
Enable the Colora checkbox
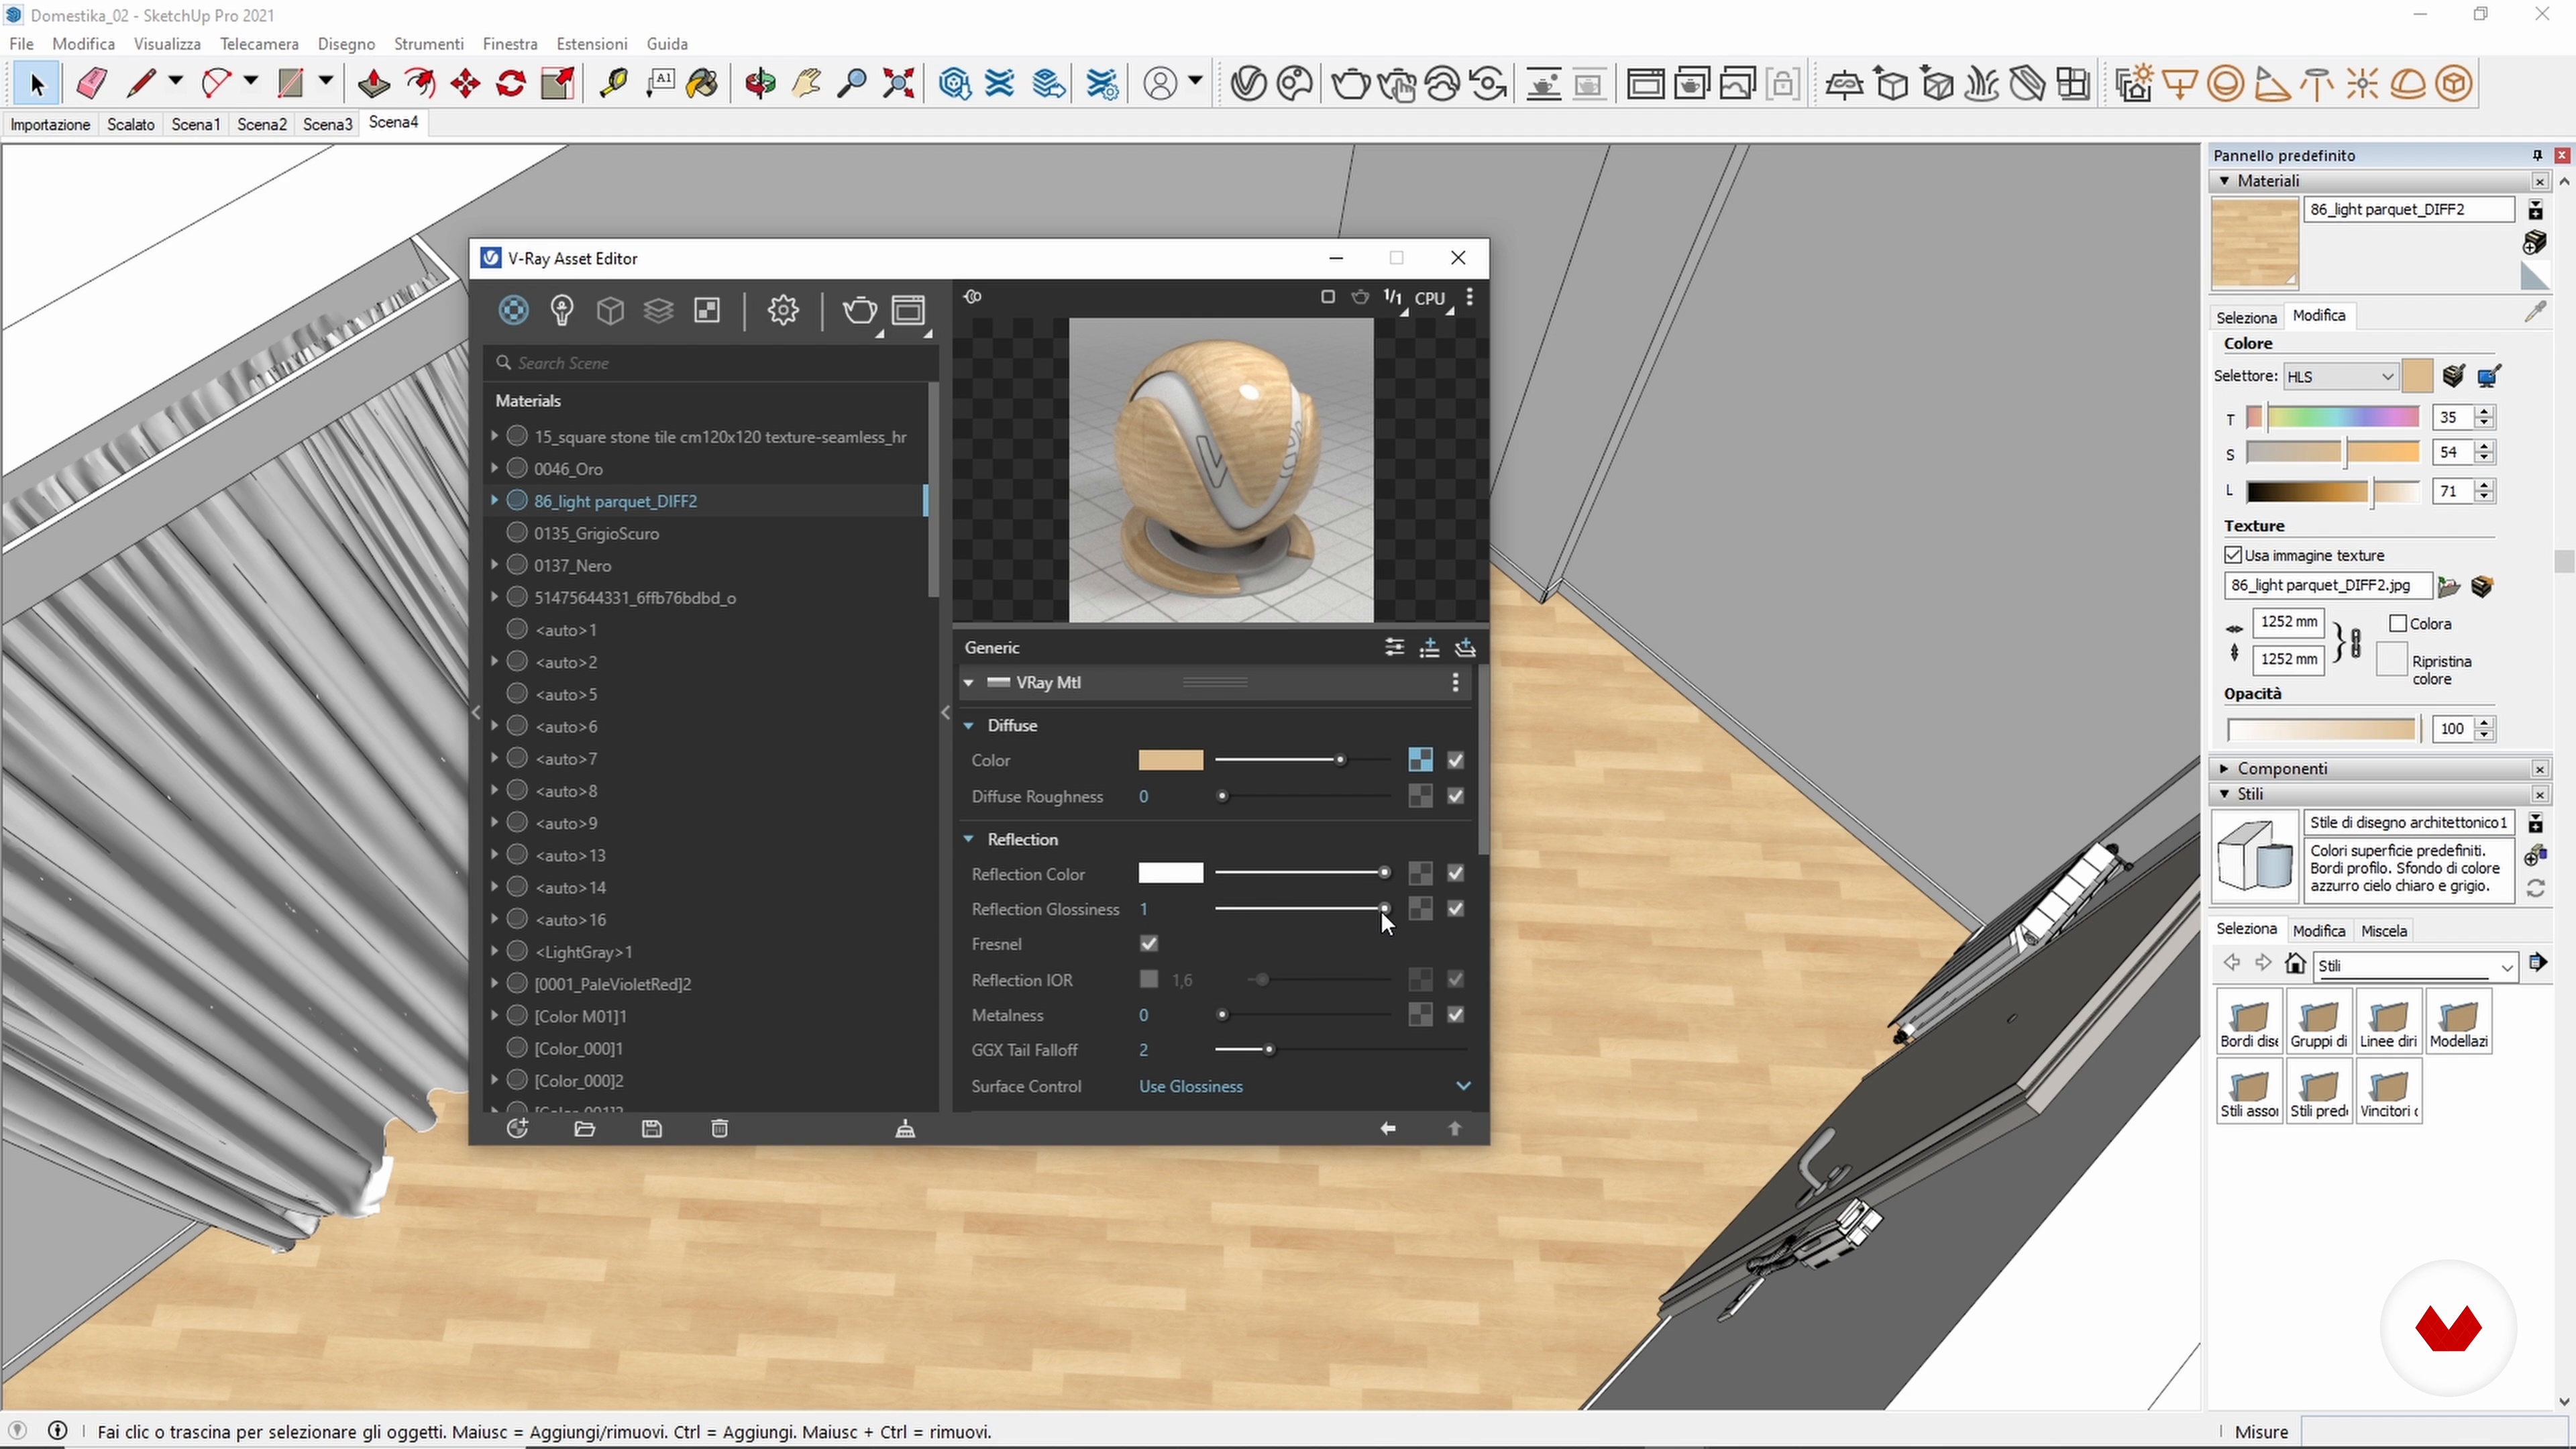click(x=2398, y=624)
